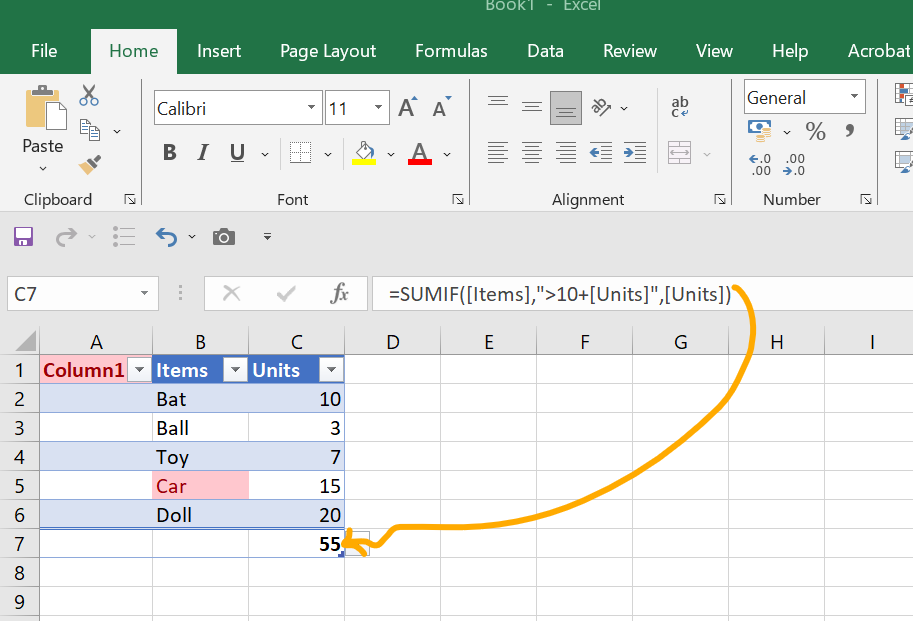Click the Percent Style icon
The height and width of the screenshot is (621, 913).
(x=814, y=130)
